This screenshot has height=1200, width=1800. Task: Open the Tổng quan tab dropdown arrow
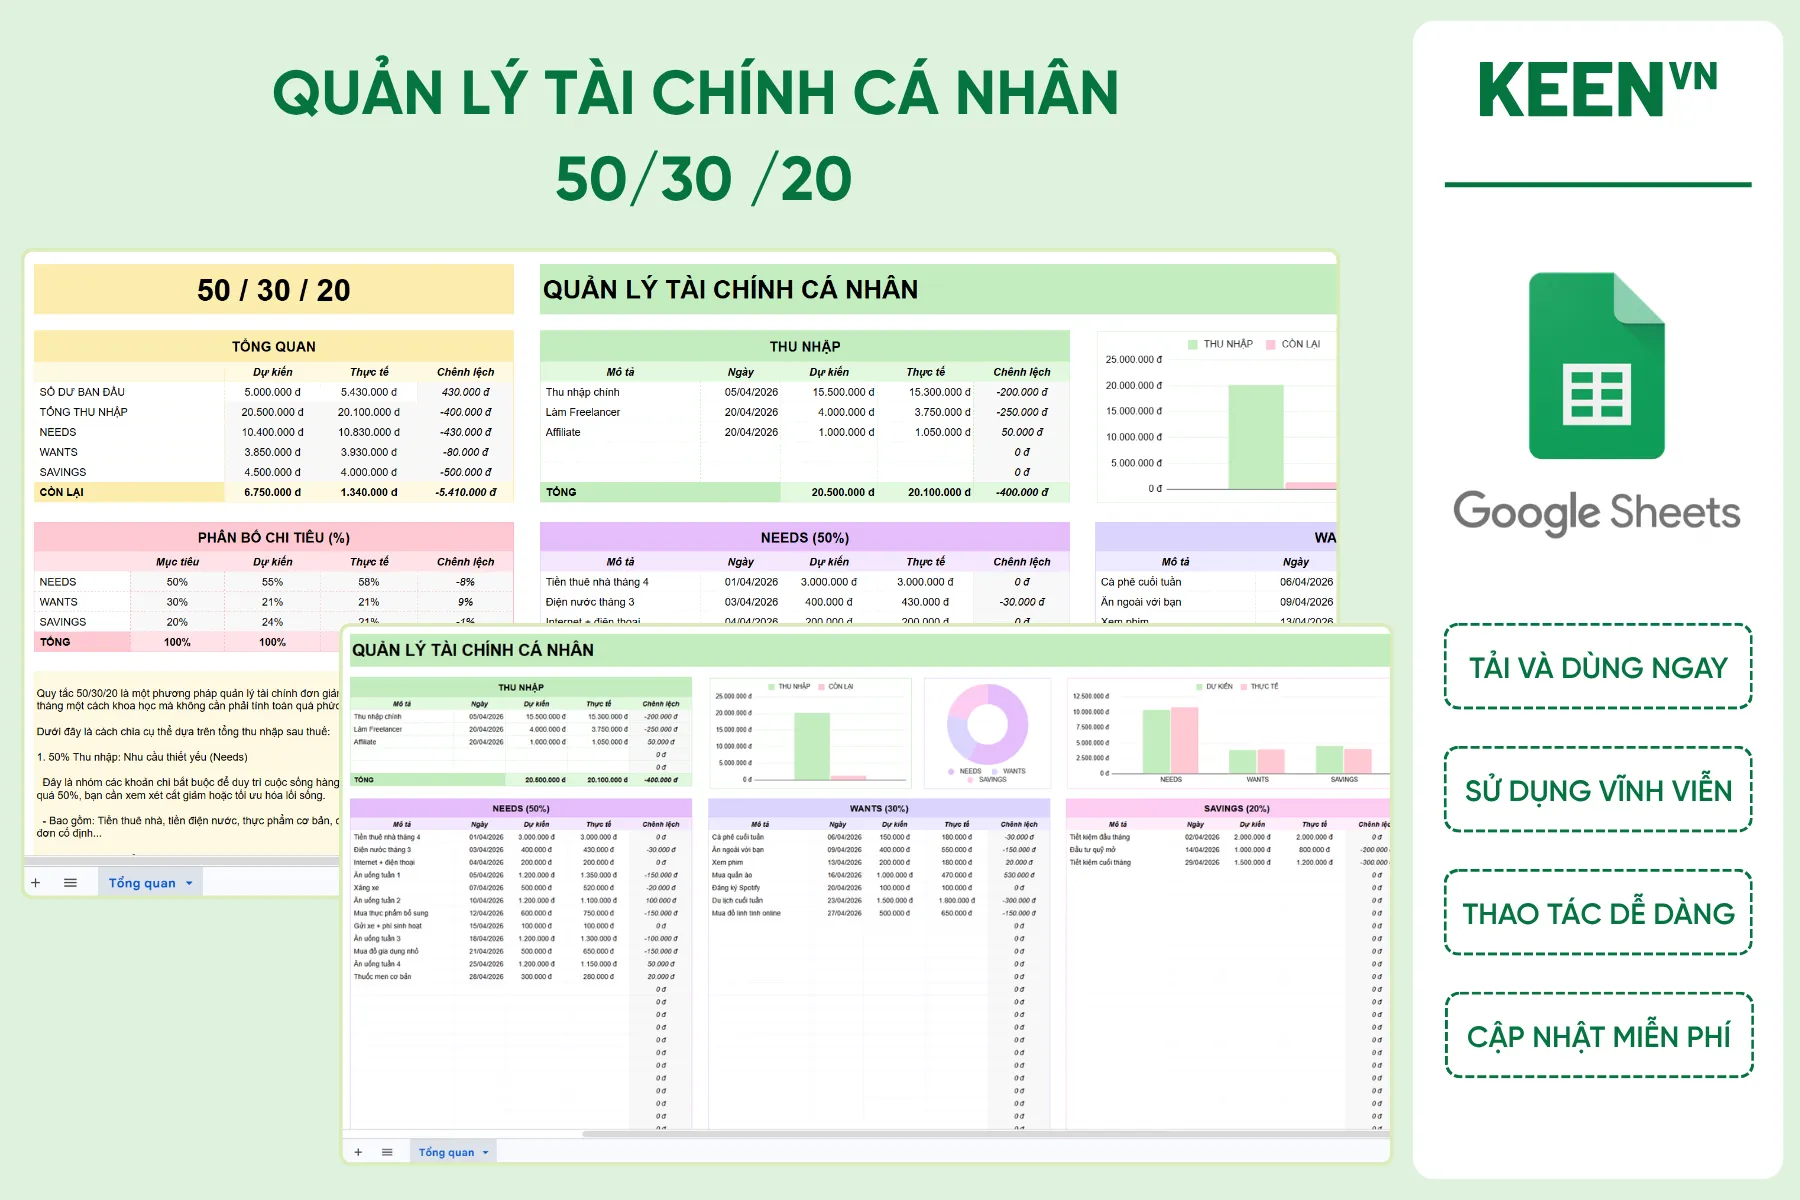486,1152
